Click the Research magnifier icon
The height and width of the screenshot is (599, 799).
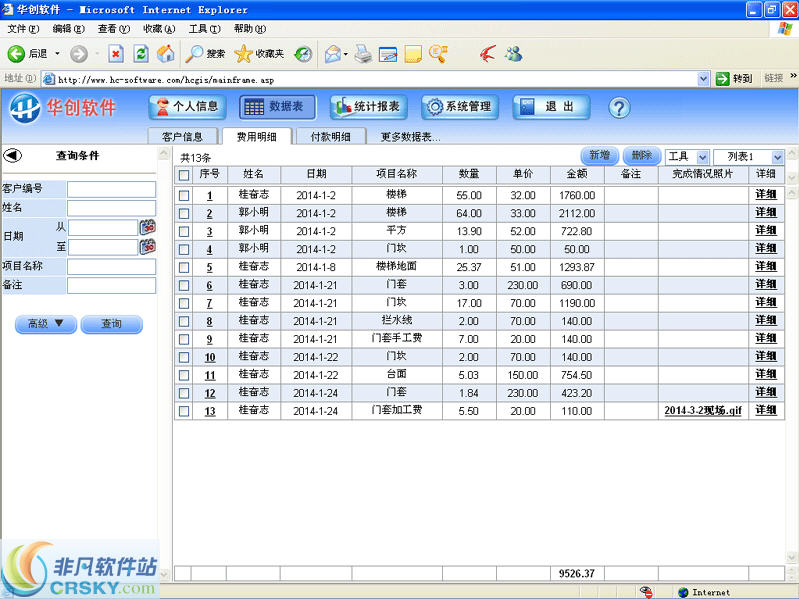[438, 53]
